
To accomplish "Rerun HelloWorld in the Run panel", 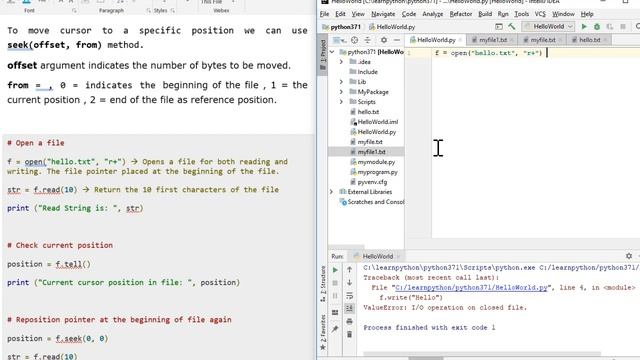I will (x=335, y=270).
